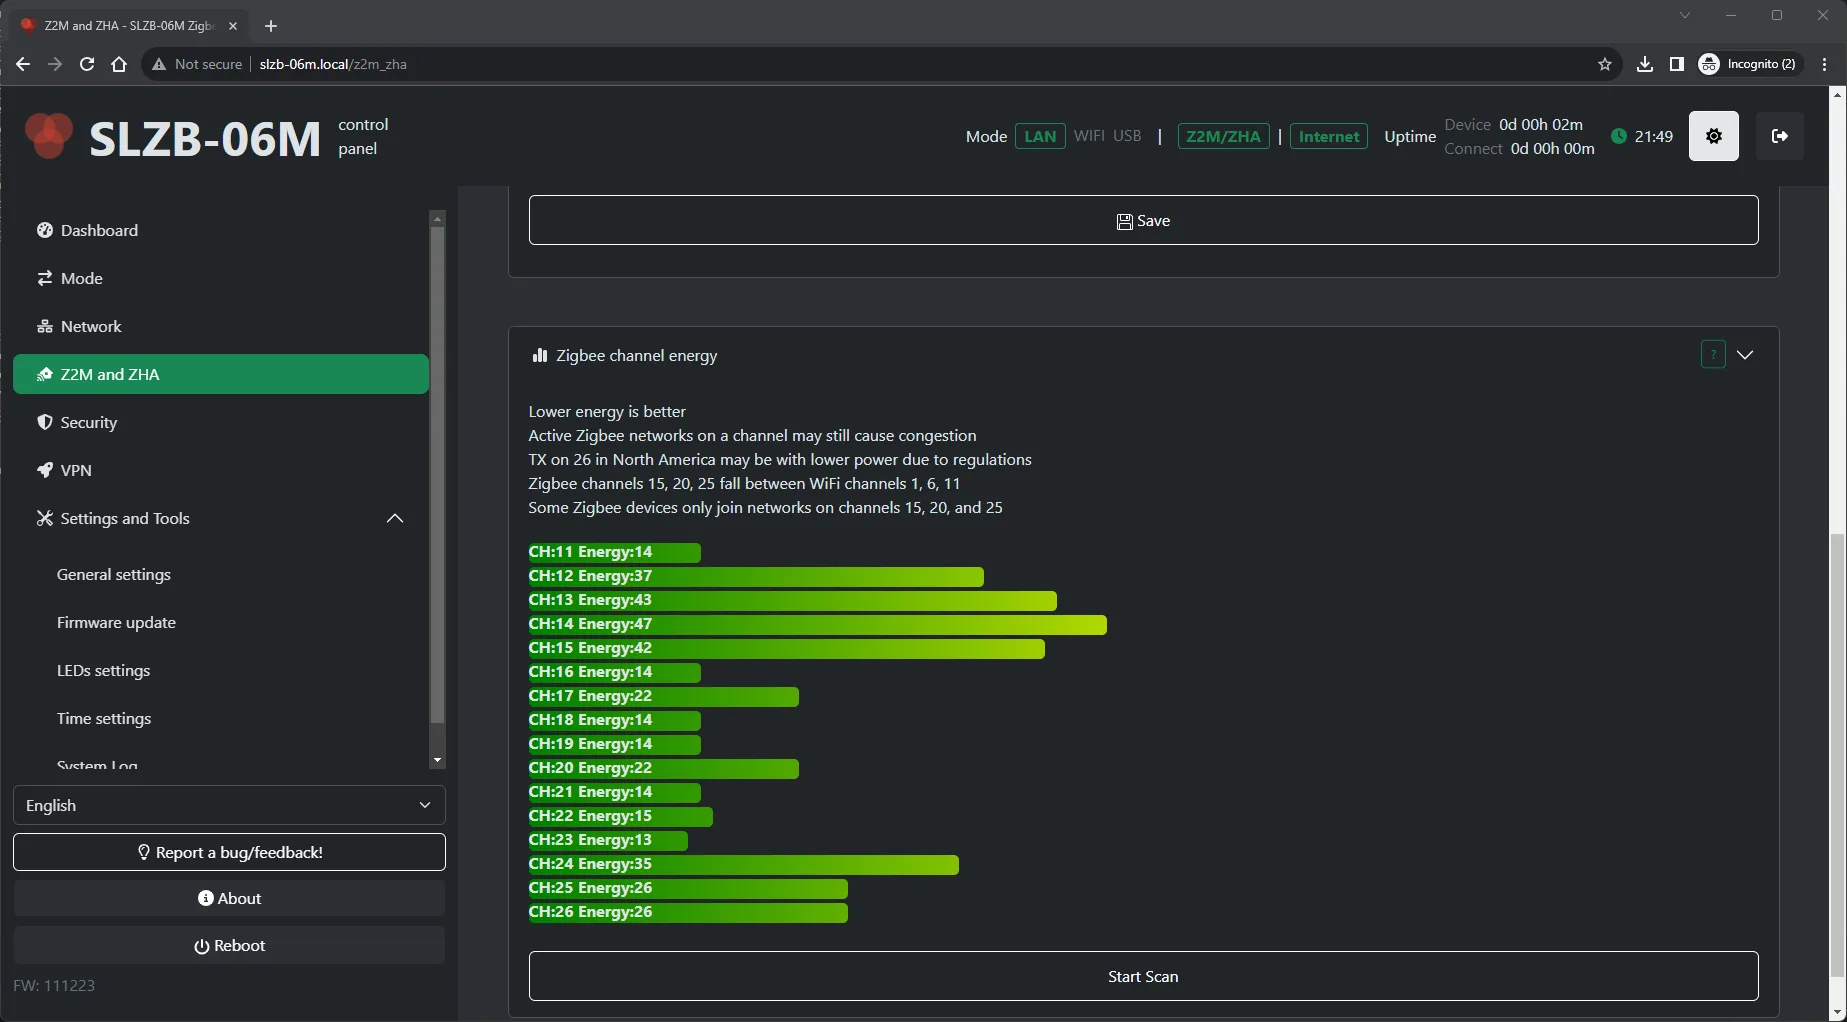Image resolution: width=1847 pixels, height=1022 pixels.
Task: Click the Save button
Action: 1143,220
